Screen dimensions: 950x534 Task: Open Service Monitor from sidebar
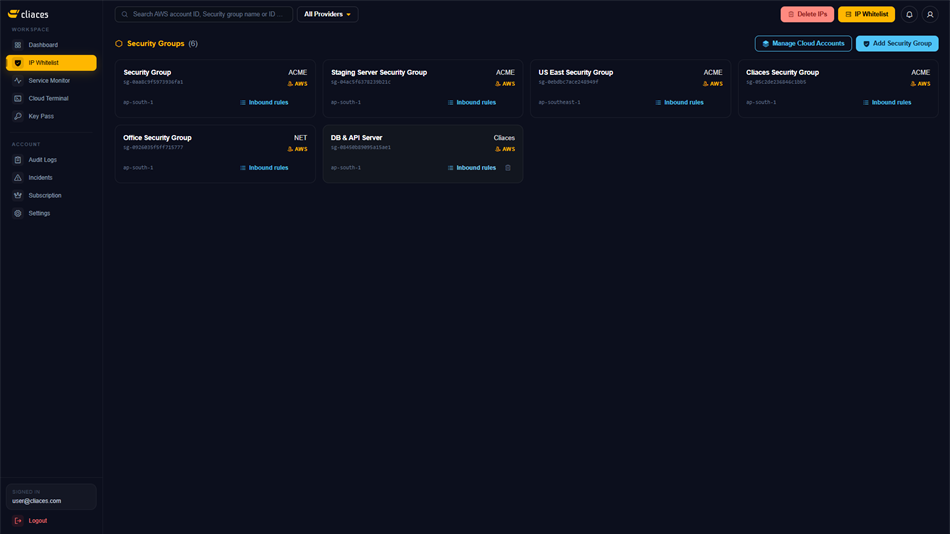point(51,81)
